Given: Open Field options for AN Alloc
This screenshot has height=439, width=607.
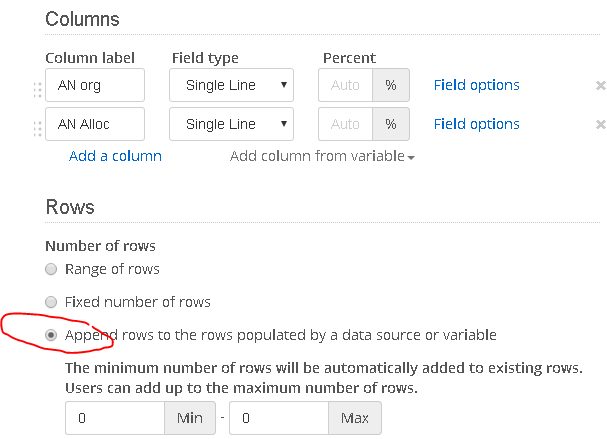Looking at the screenshot, I should point(476,124).
